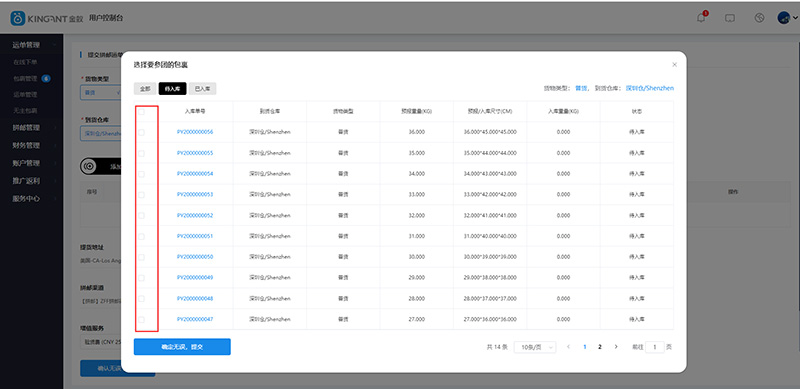800x389 pixels.
Task: Open package link PY2000000050
Action: [x=195, y=257]
